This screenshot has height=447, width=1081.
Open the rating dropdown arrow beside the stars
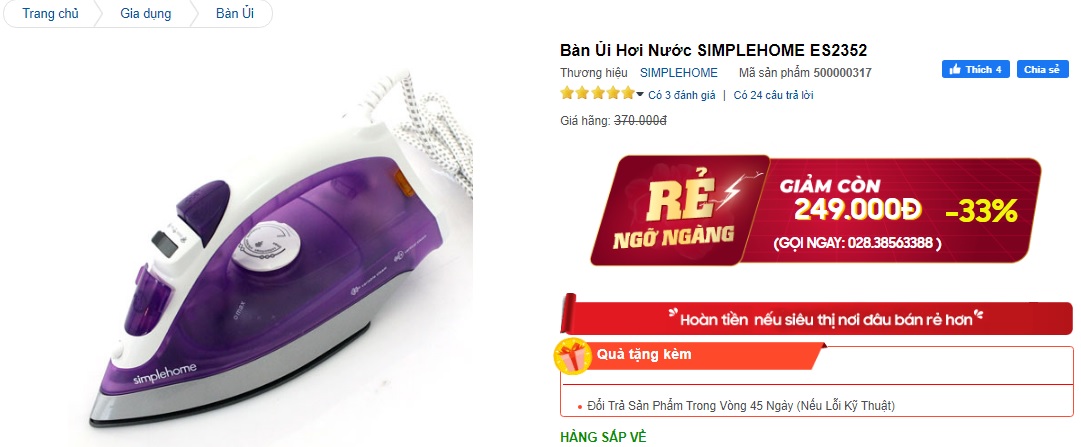(640, 95)
